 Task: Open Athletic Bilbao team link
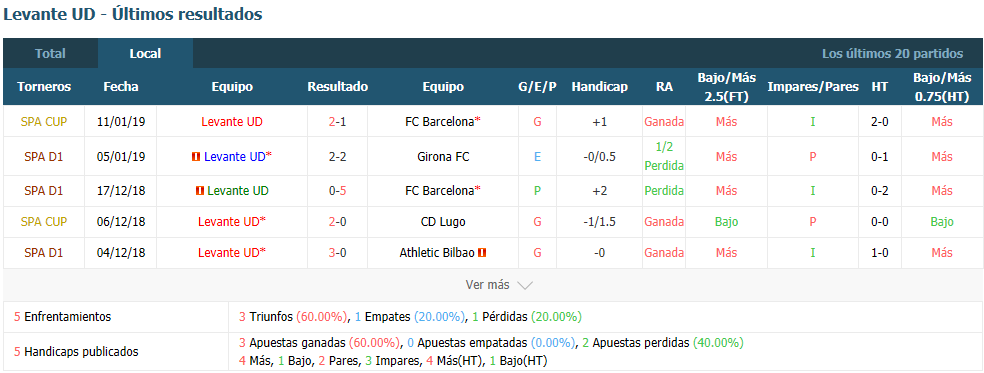437,252
